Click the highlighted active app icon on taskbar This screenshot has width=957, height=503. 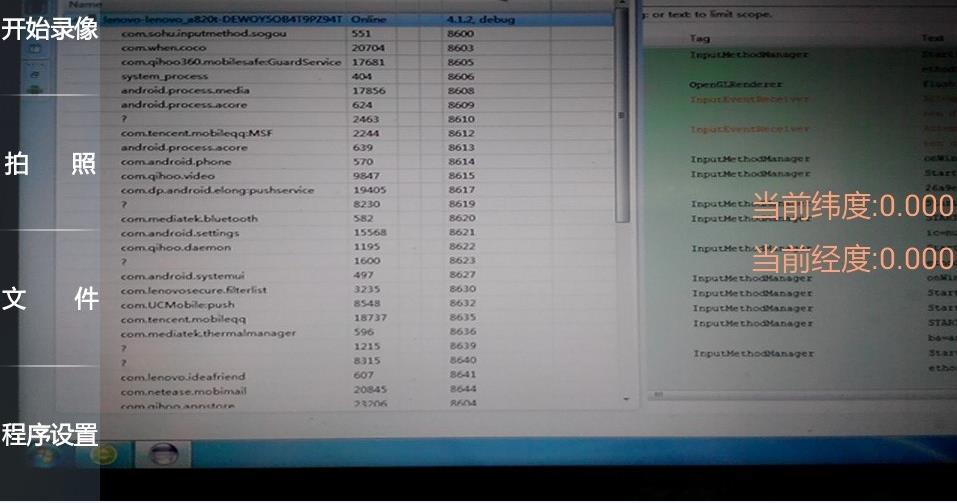pyautogui.click(x=164, y=455)
